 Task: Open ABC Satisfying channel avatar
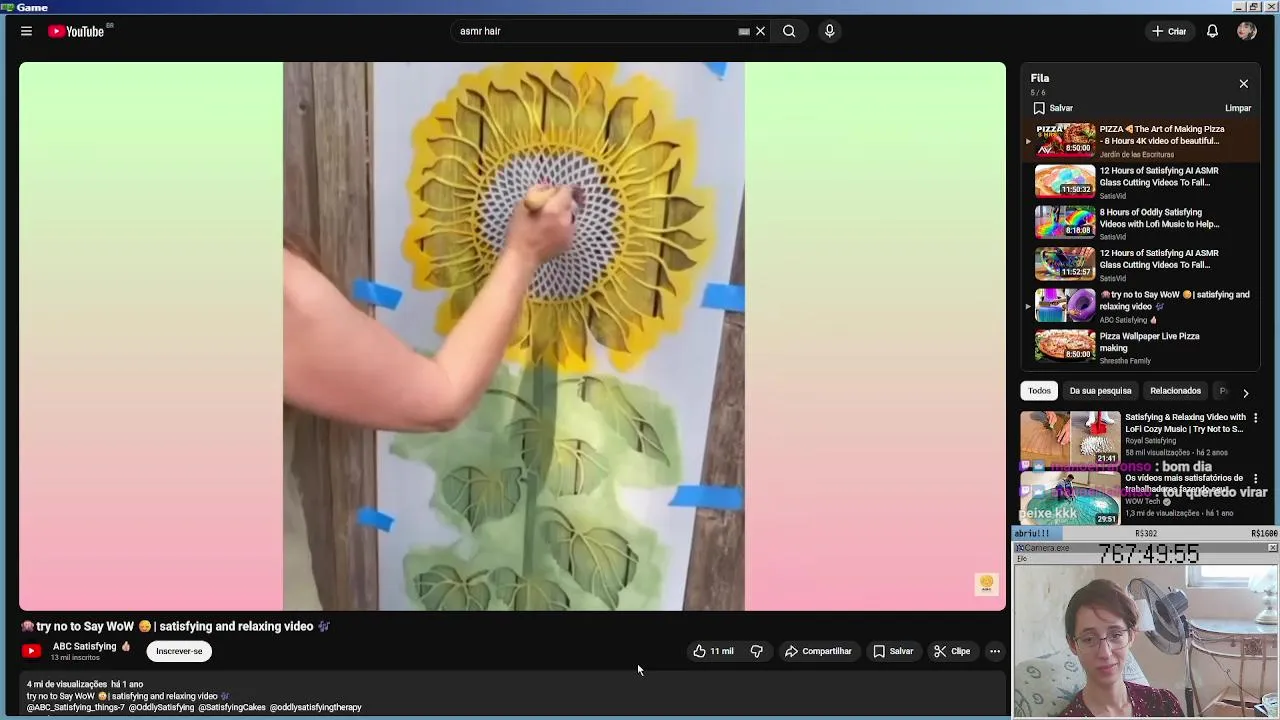point(32,651)
